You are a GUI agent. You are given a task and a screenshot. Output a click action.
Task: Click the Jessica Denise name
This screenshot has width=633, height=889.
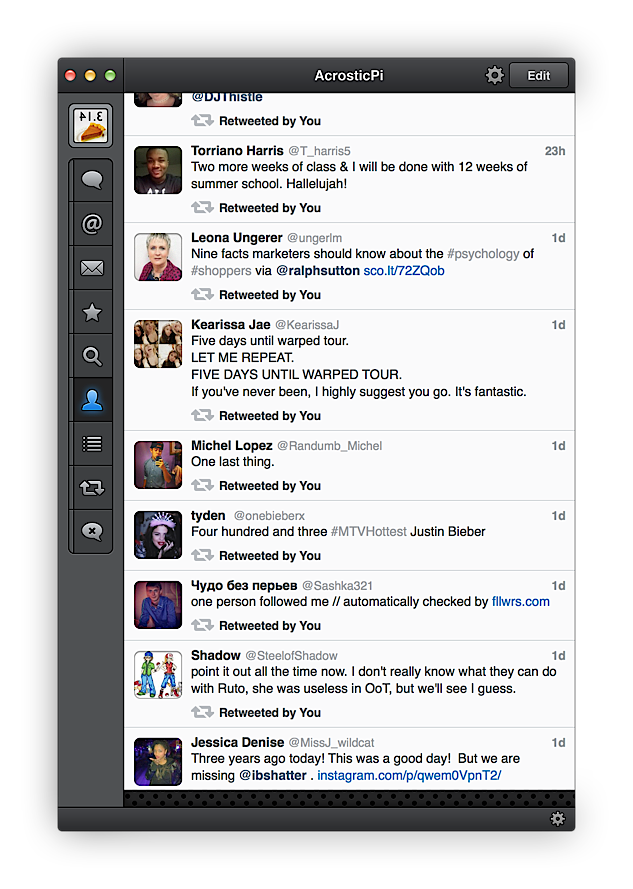tap(238, 742)
